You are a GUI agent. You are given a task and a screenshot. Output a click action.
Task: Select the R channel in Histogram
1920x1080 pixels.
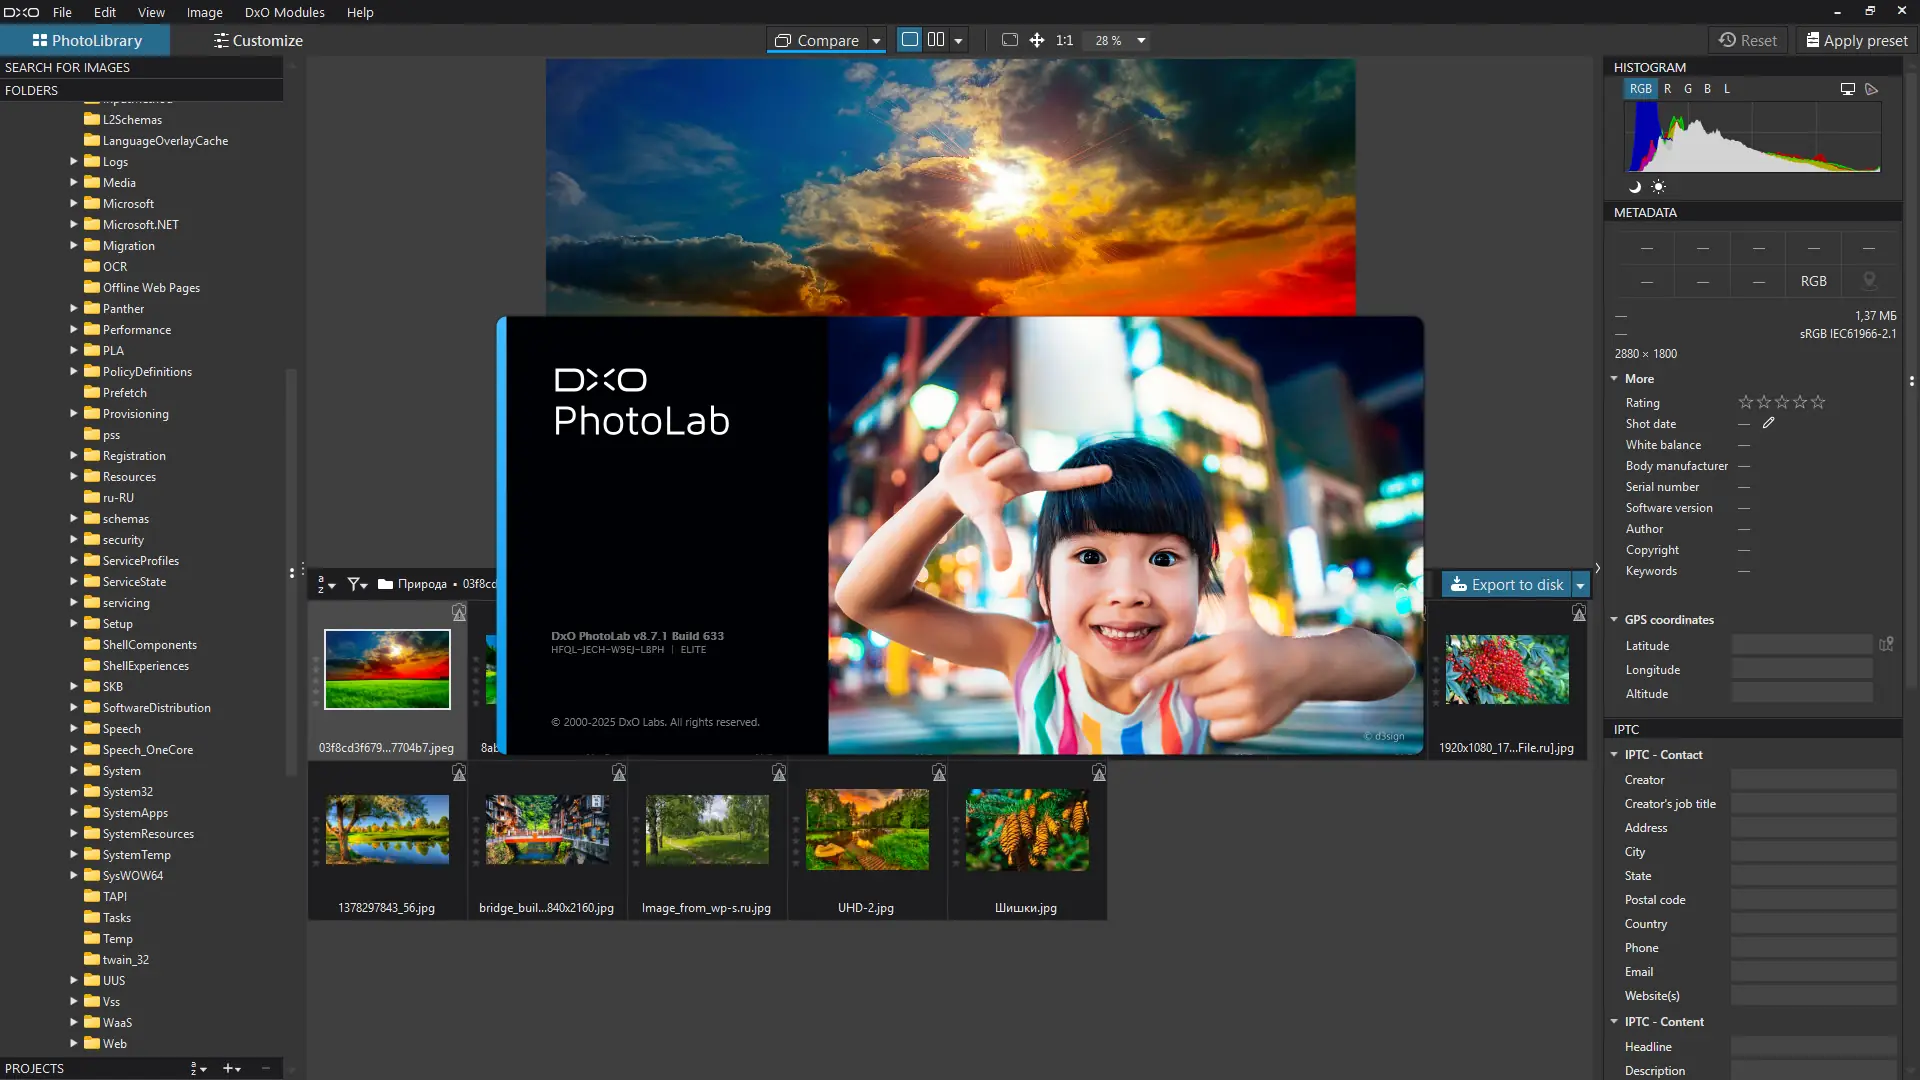coord(1667,89)
